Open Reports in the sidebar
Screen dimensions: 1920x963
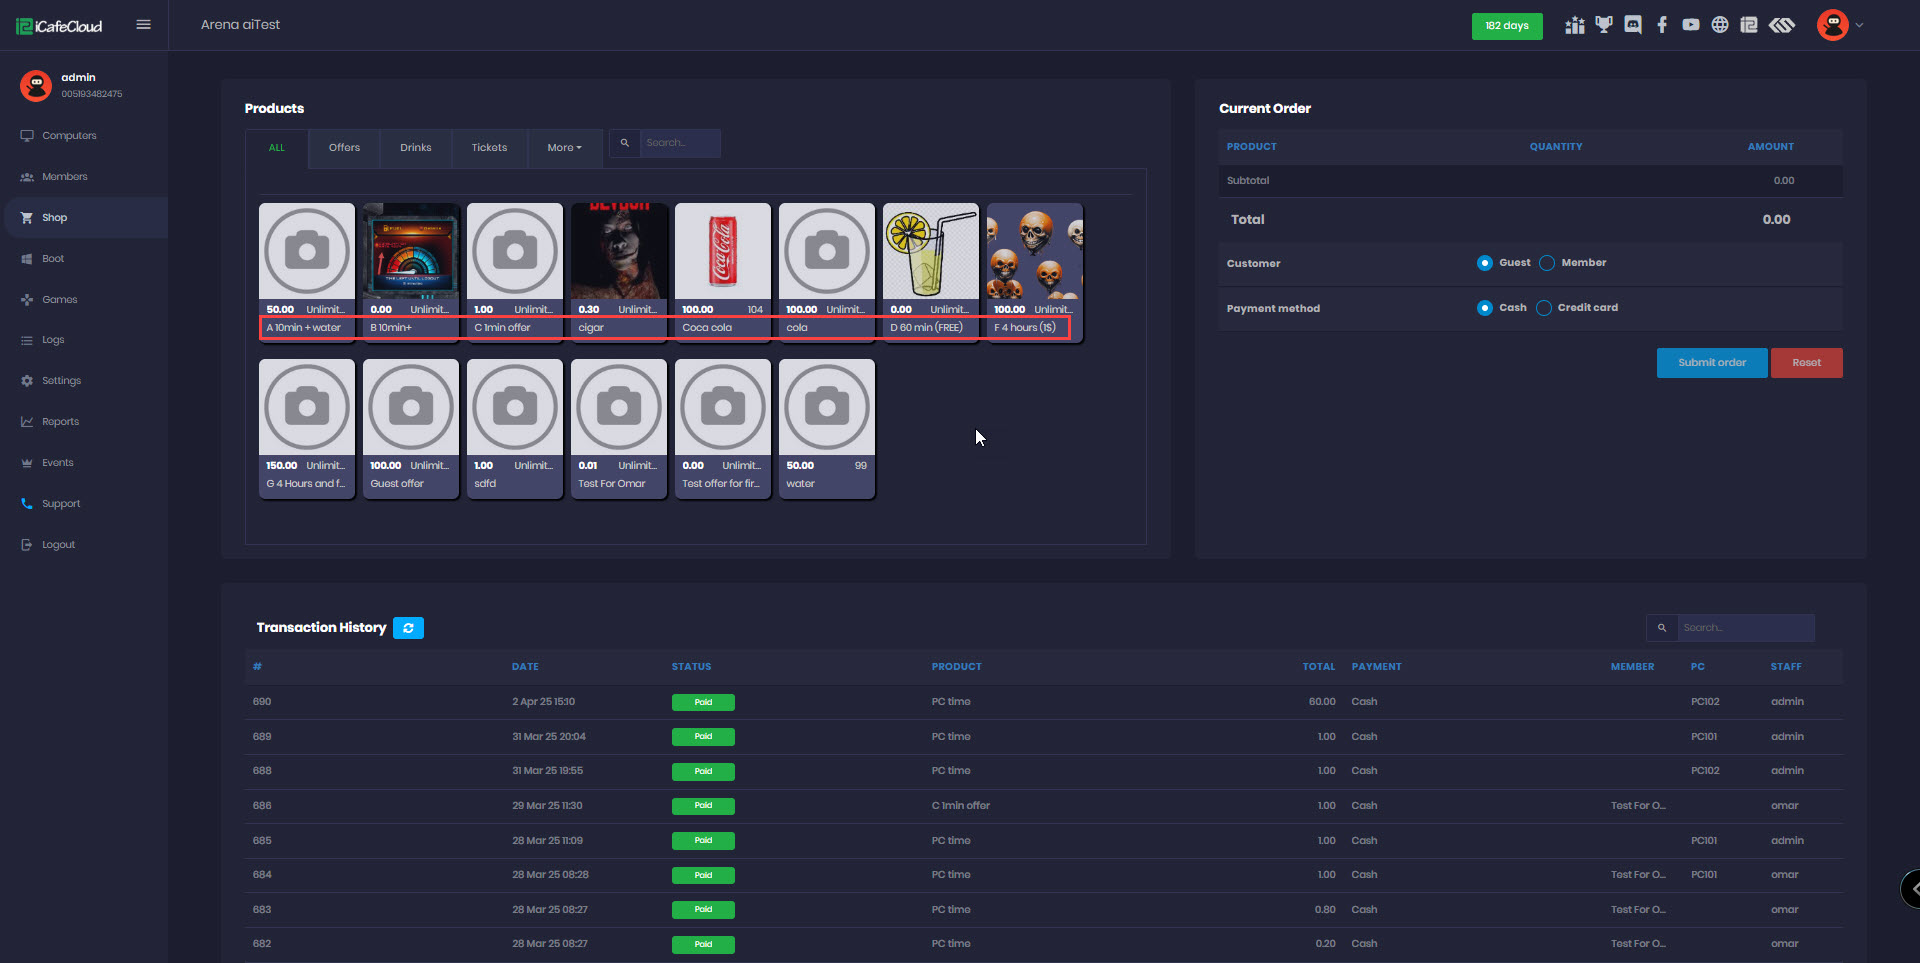[x=60, y=422]
